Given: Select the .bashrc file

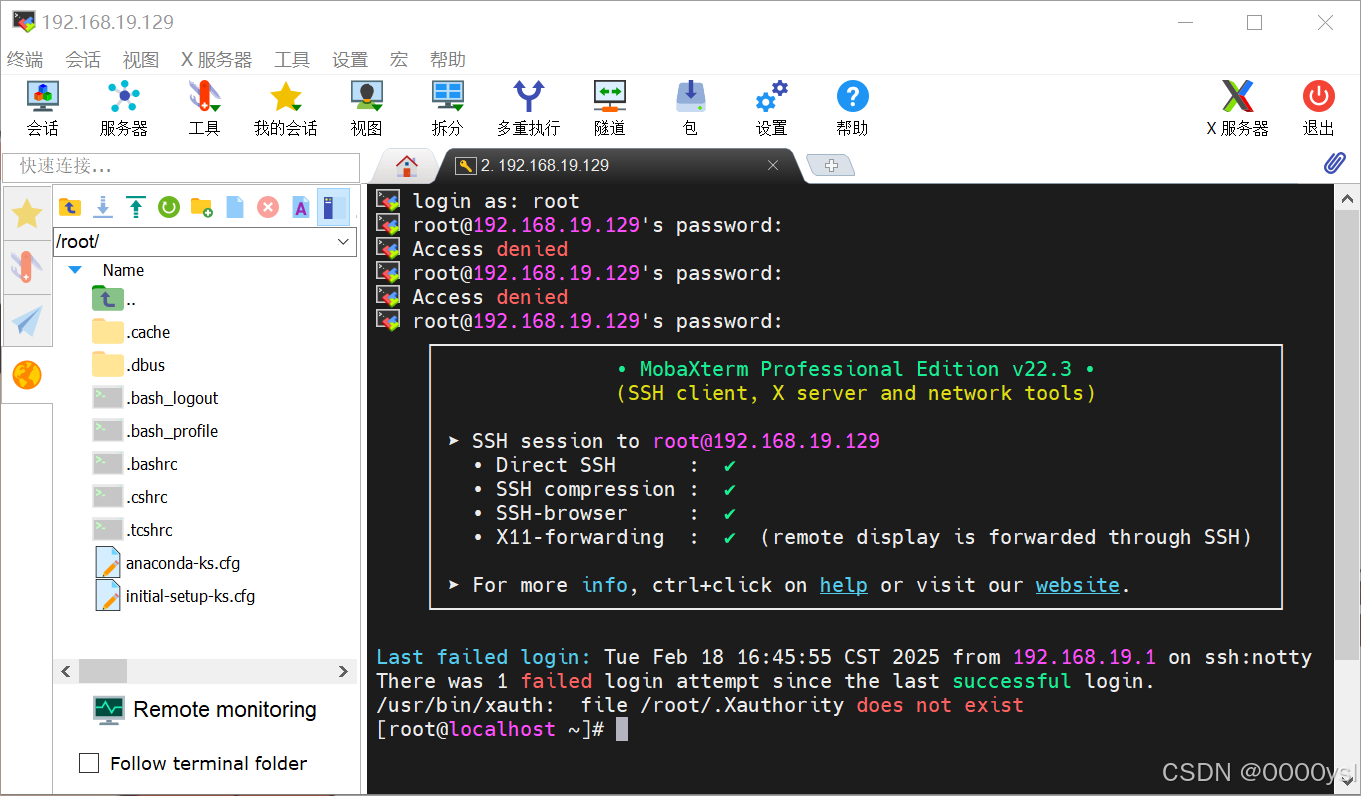Looking at the screenshot, I should click(135, 464).
